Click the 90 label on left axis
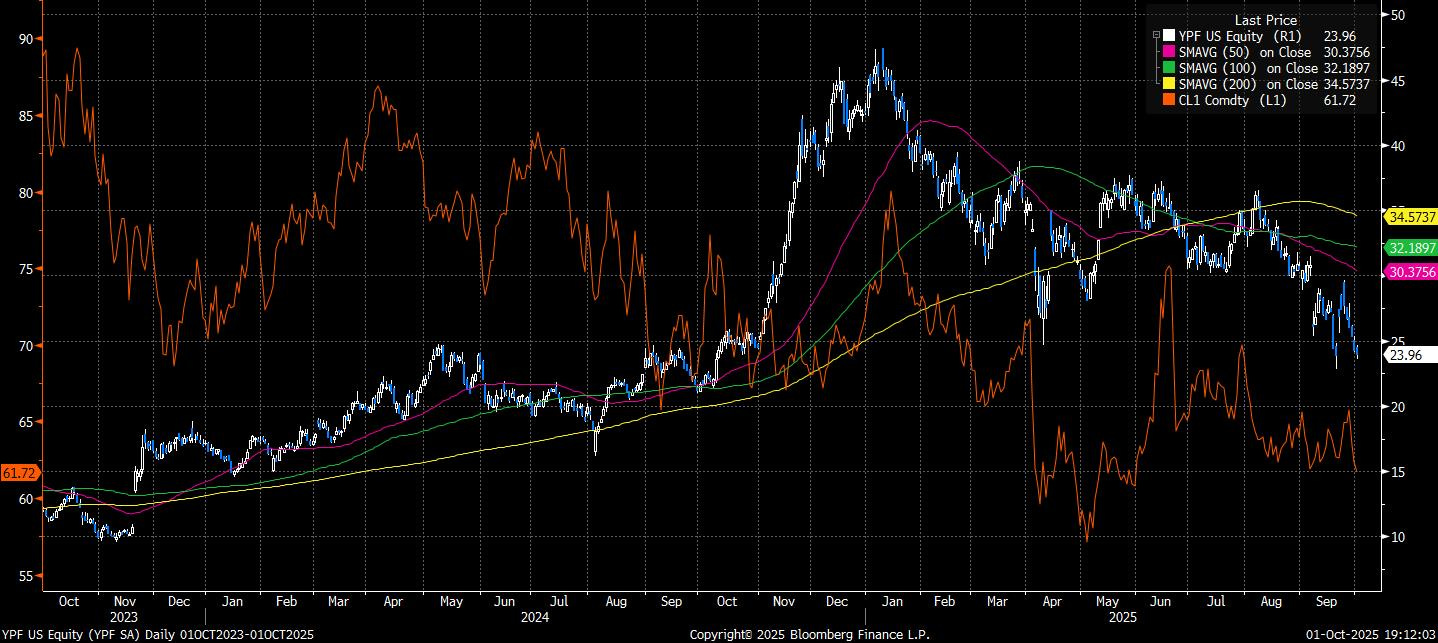1438x643 pixels. click(26, 39)
